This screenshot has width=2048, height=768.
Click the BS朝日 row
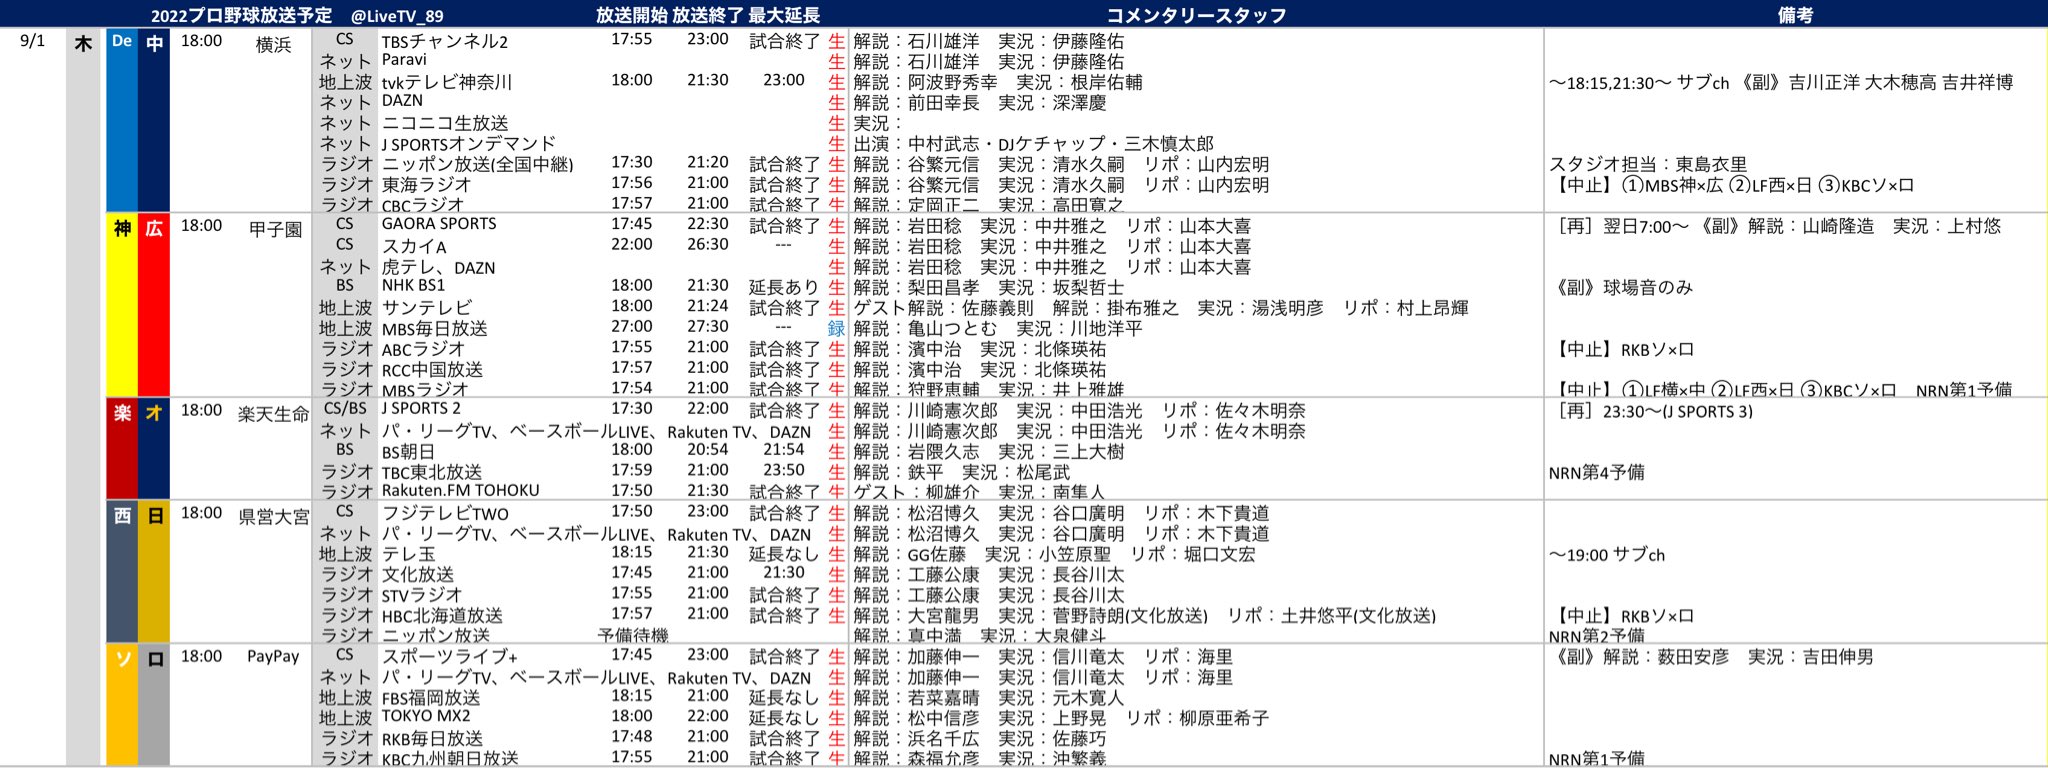tap(408, 452)
